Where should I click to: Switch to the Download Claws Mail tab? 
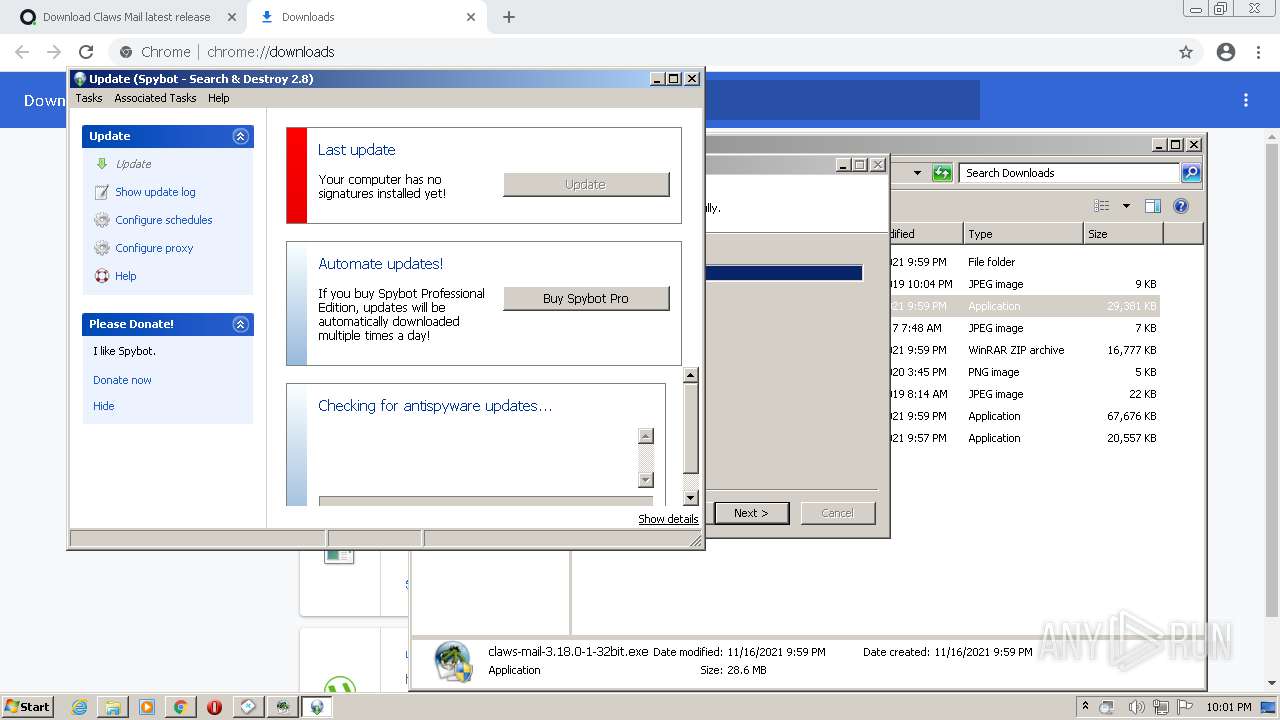pyautogui.click(x=127, y=17)
